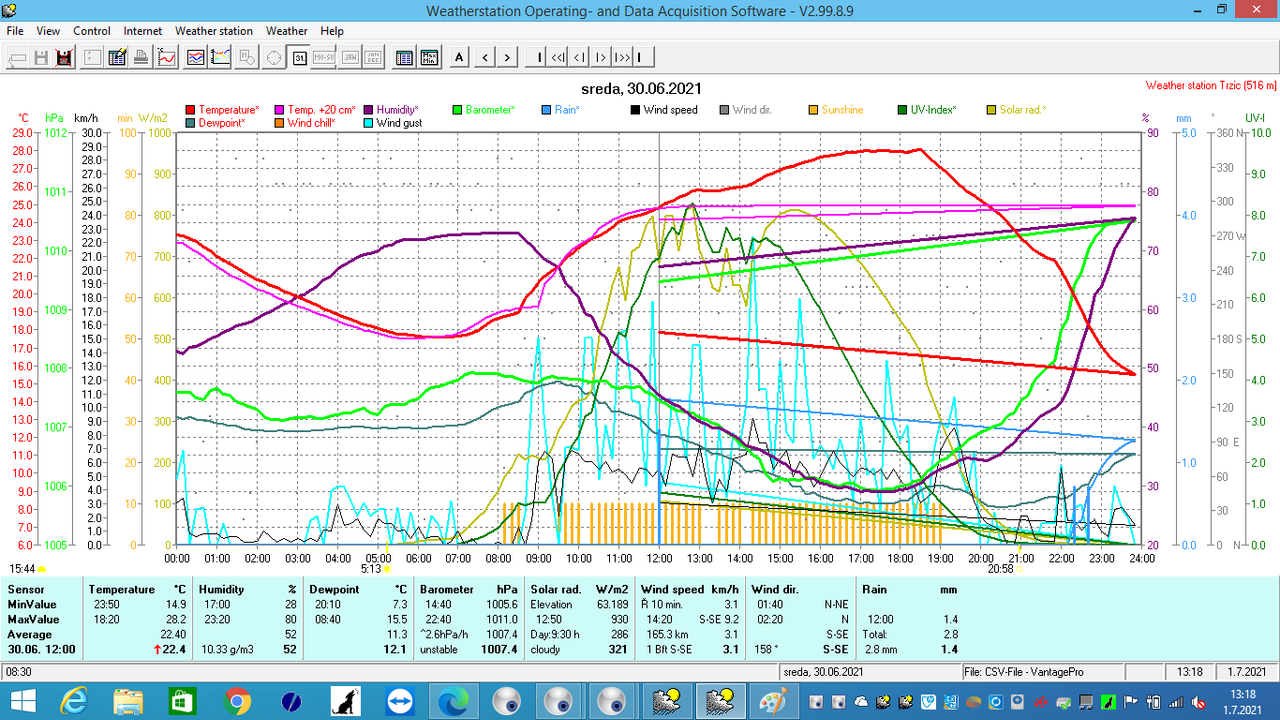Open the Internet menu
Viewport: 1280px width, 720px height.
(x=143, y=31)
